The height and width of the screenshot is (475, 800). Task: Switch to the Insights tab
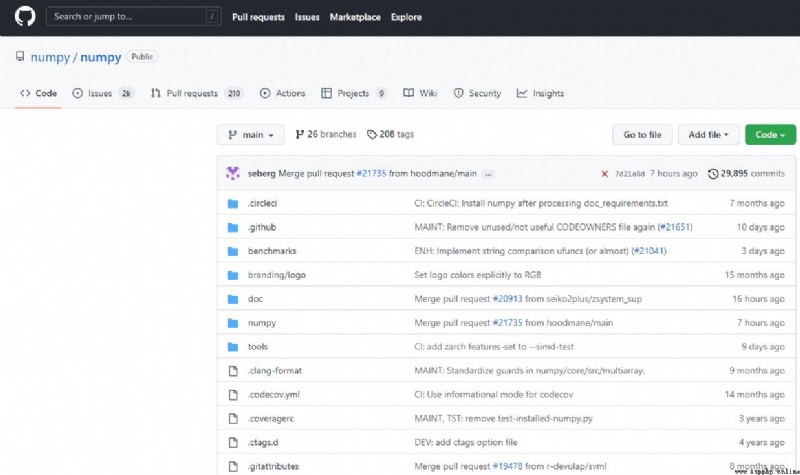pyautogui.click(x=540, y=93)
